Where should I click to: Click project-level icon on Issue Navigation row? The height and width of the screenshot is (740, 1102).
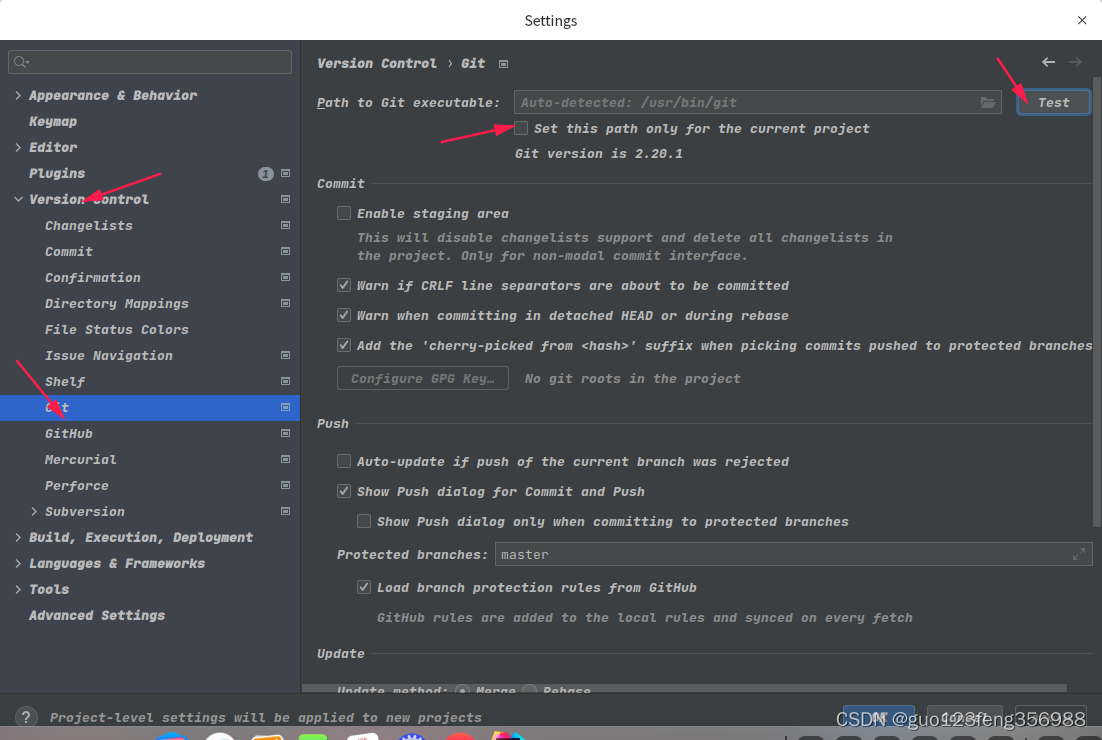(x=285, y=355)
